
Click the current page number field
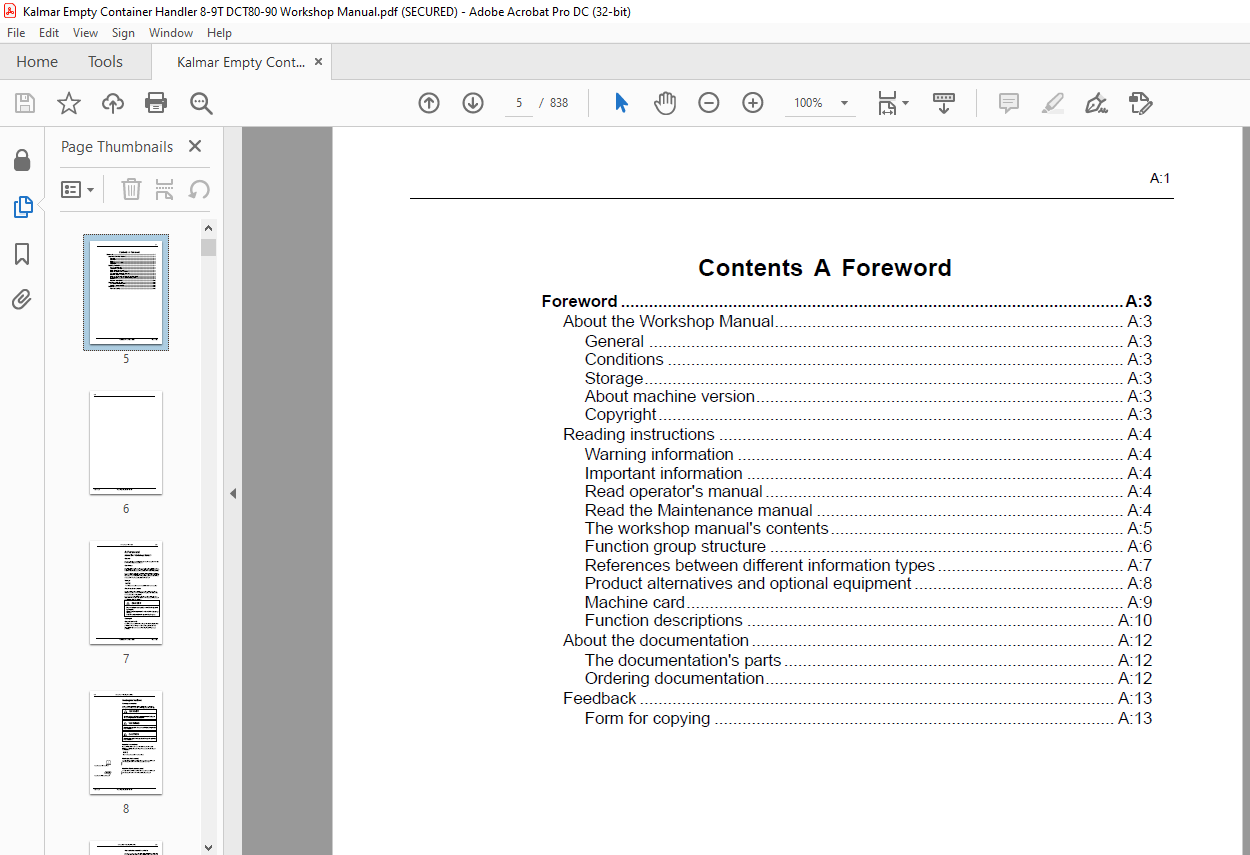pos(519,103)
